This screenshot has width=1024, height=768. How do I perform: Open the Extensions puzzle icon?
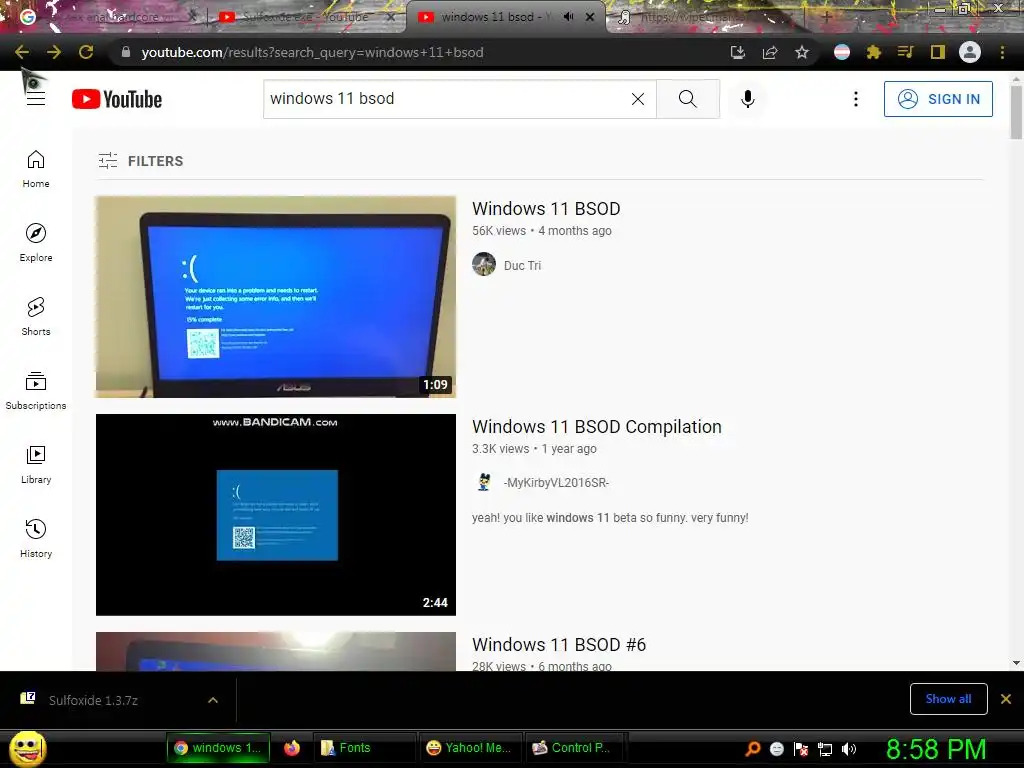point(874,52)
